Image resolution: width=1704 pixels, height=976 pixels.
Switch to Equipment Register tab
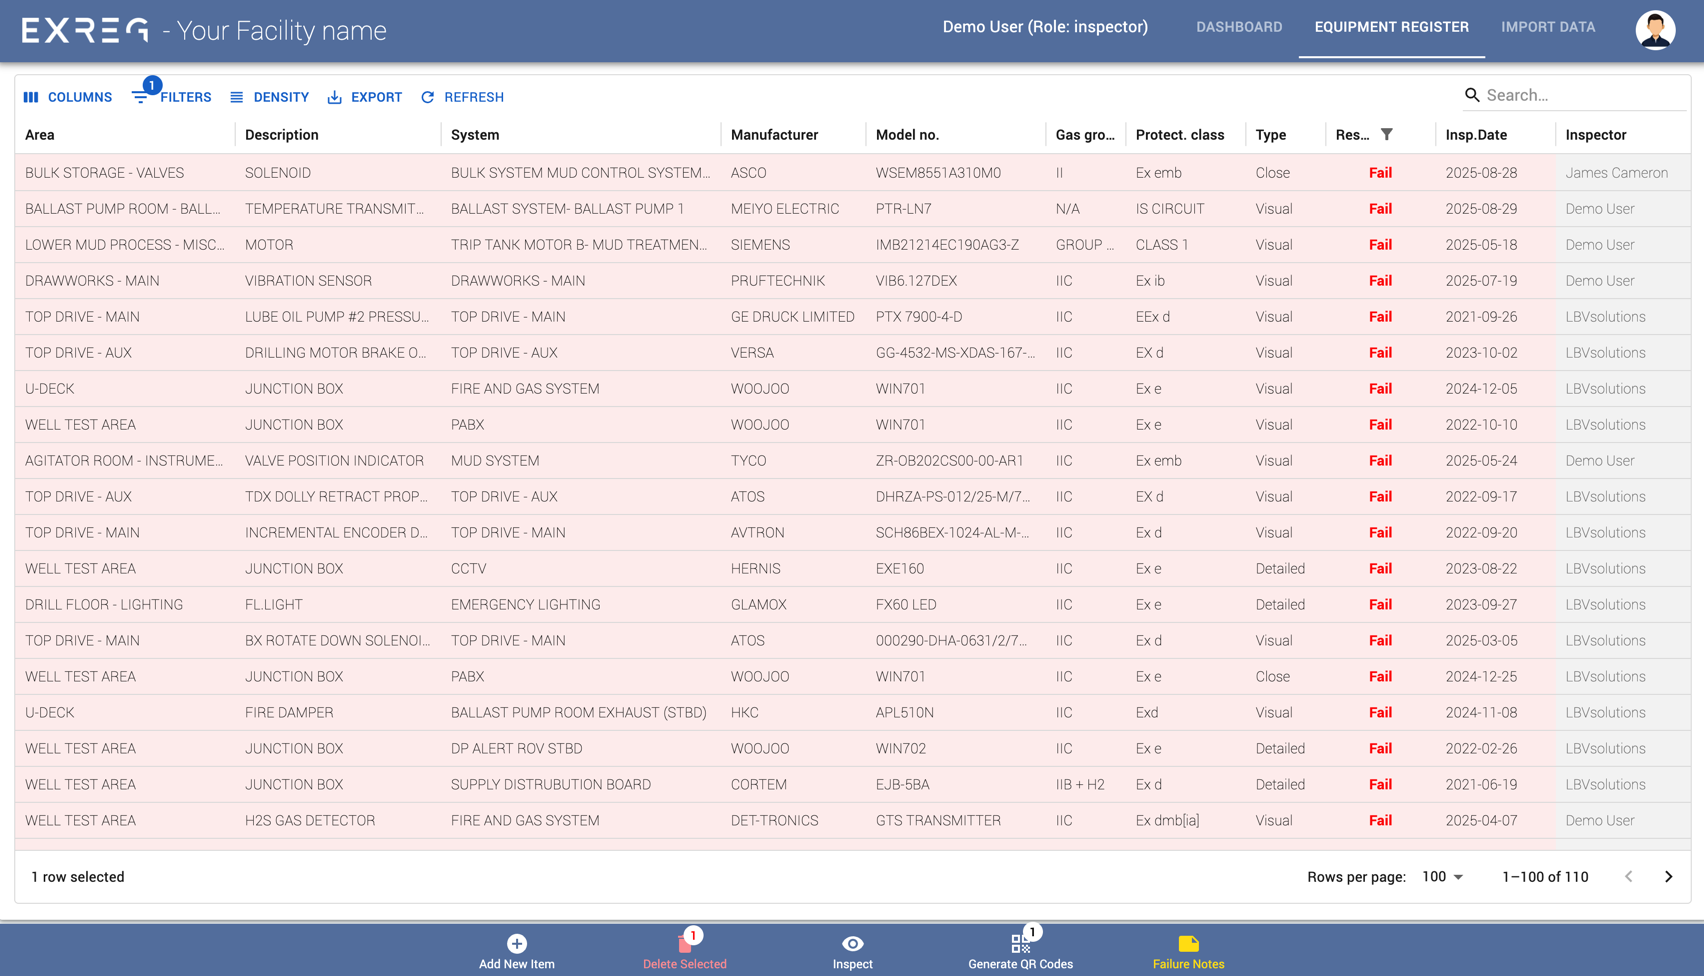[1392, 27]
